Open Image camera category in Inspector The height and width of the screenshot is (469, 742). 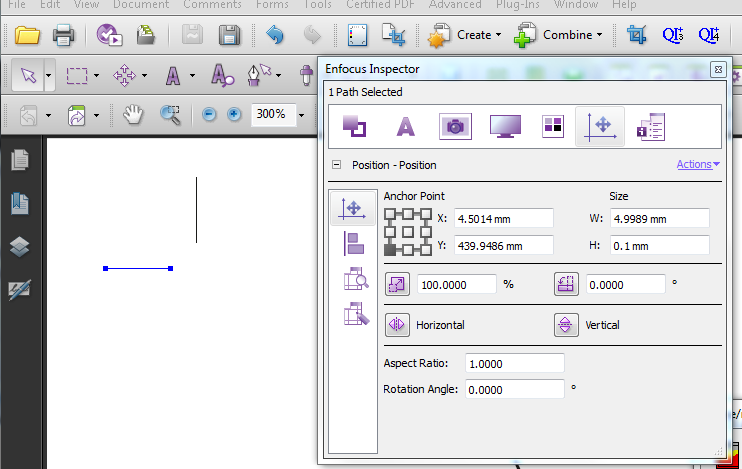point(455,126)
